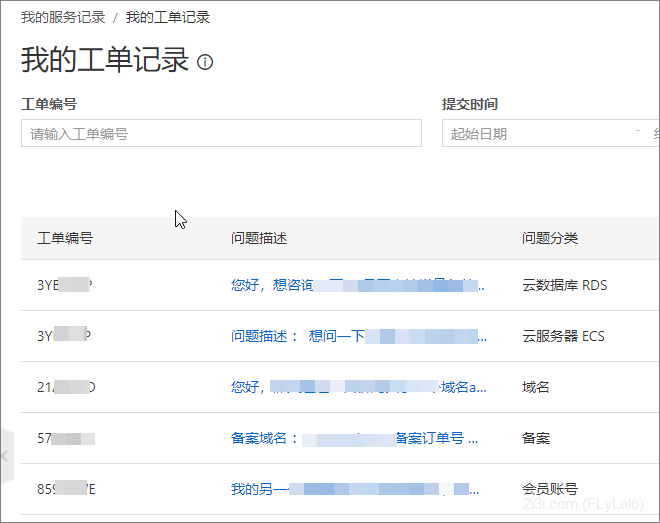The width and height of the screenshot is (660, 523).
Task: Open the info icon beside 我的工单记录 title
Action: [x=205, y=62]
